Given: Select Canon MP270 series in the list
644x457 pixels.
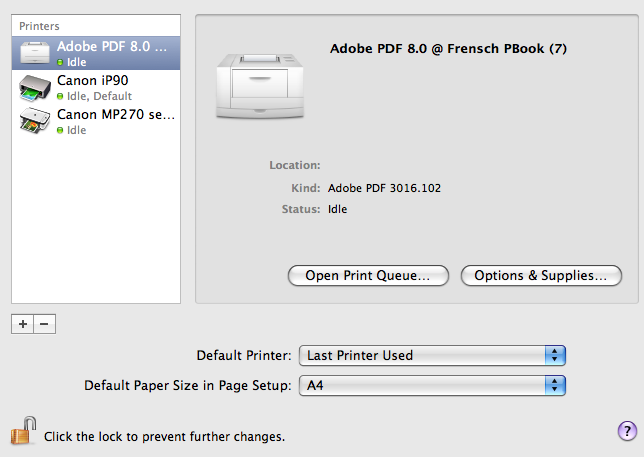Looking at the screenshot, I should (x=116, y=115).
